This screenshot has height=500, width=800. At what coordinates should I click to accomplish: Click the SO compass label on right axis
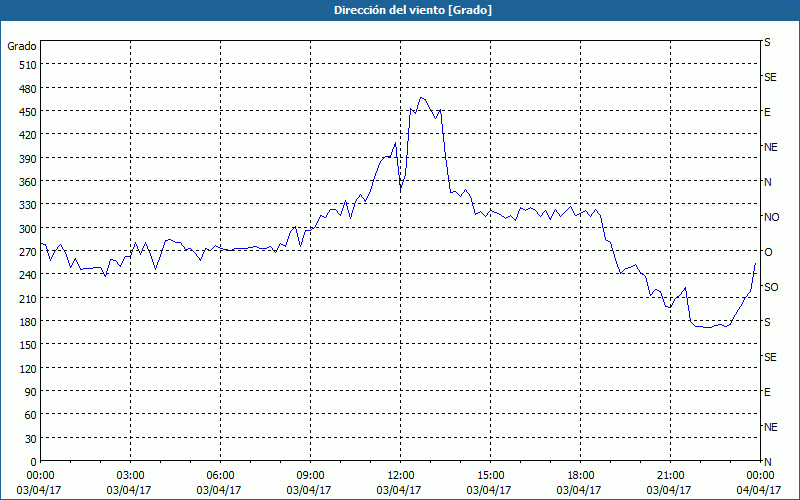tap(771, 287)
